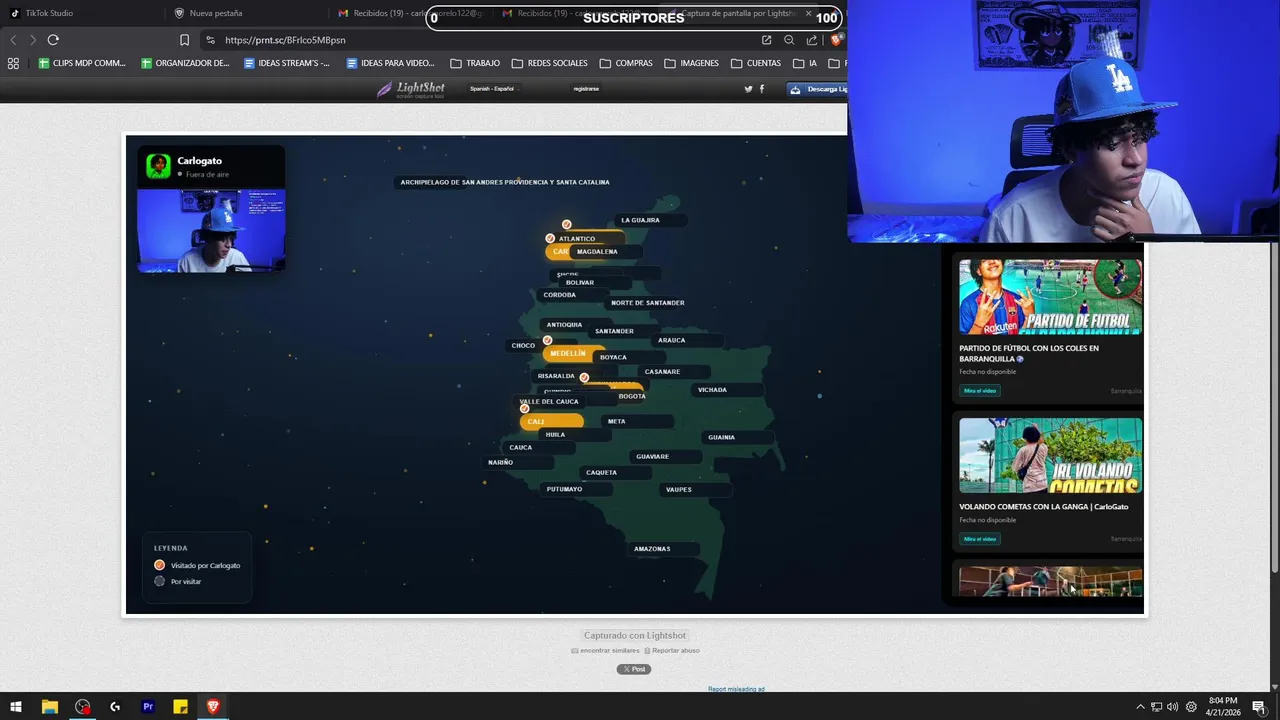
Task: Click the Descarga Lightshot button
Action: [818, 89]
